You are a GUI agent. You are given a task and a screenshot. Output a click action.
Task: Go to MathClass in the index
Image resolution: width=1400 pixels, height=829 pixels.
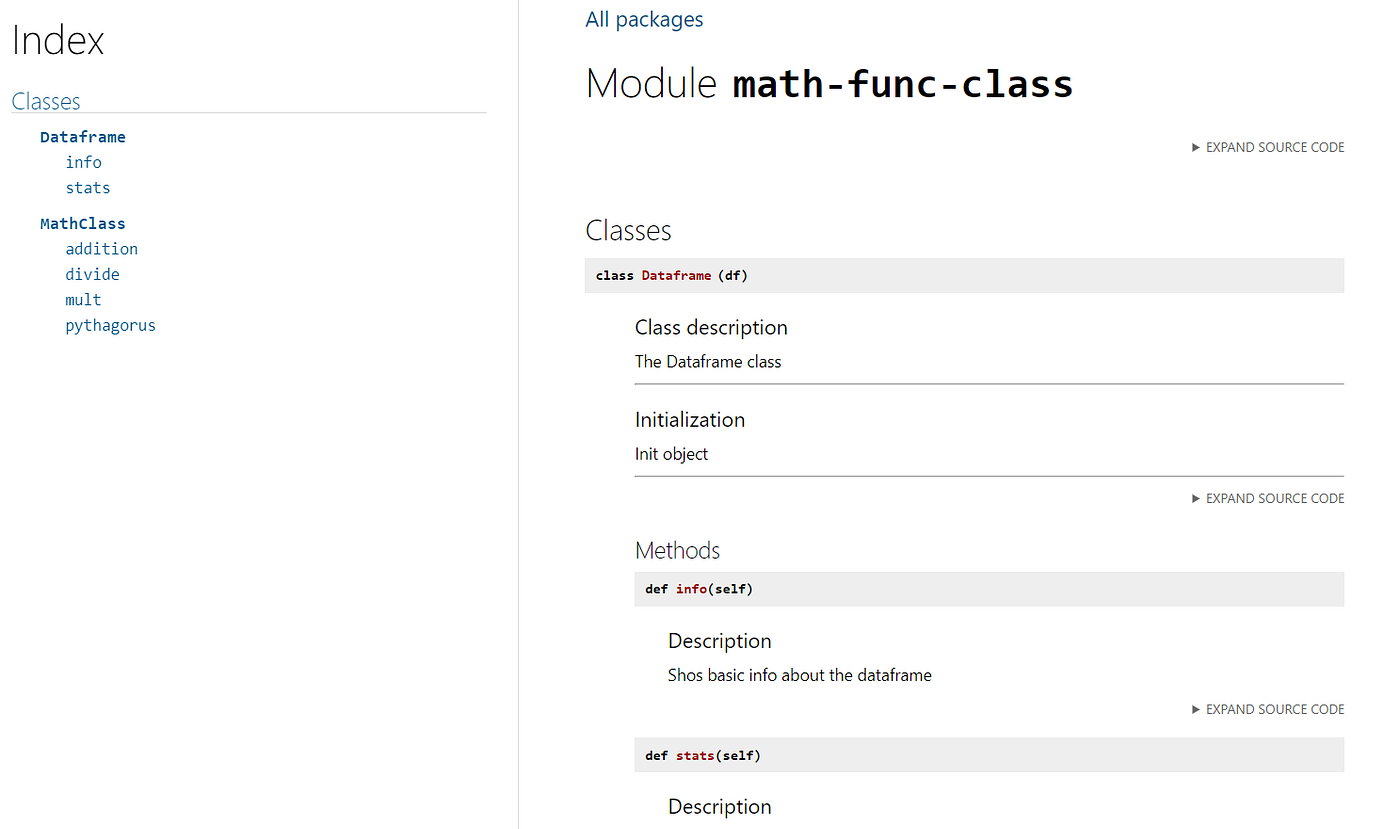pyautogui.click(x=83, y=224)
